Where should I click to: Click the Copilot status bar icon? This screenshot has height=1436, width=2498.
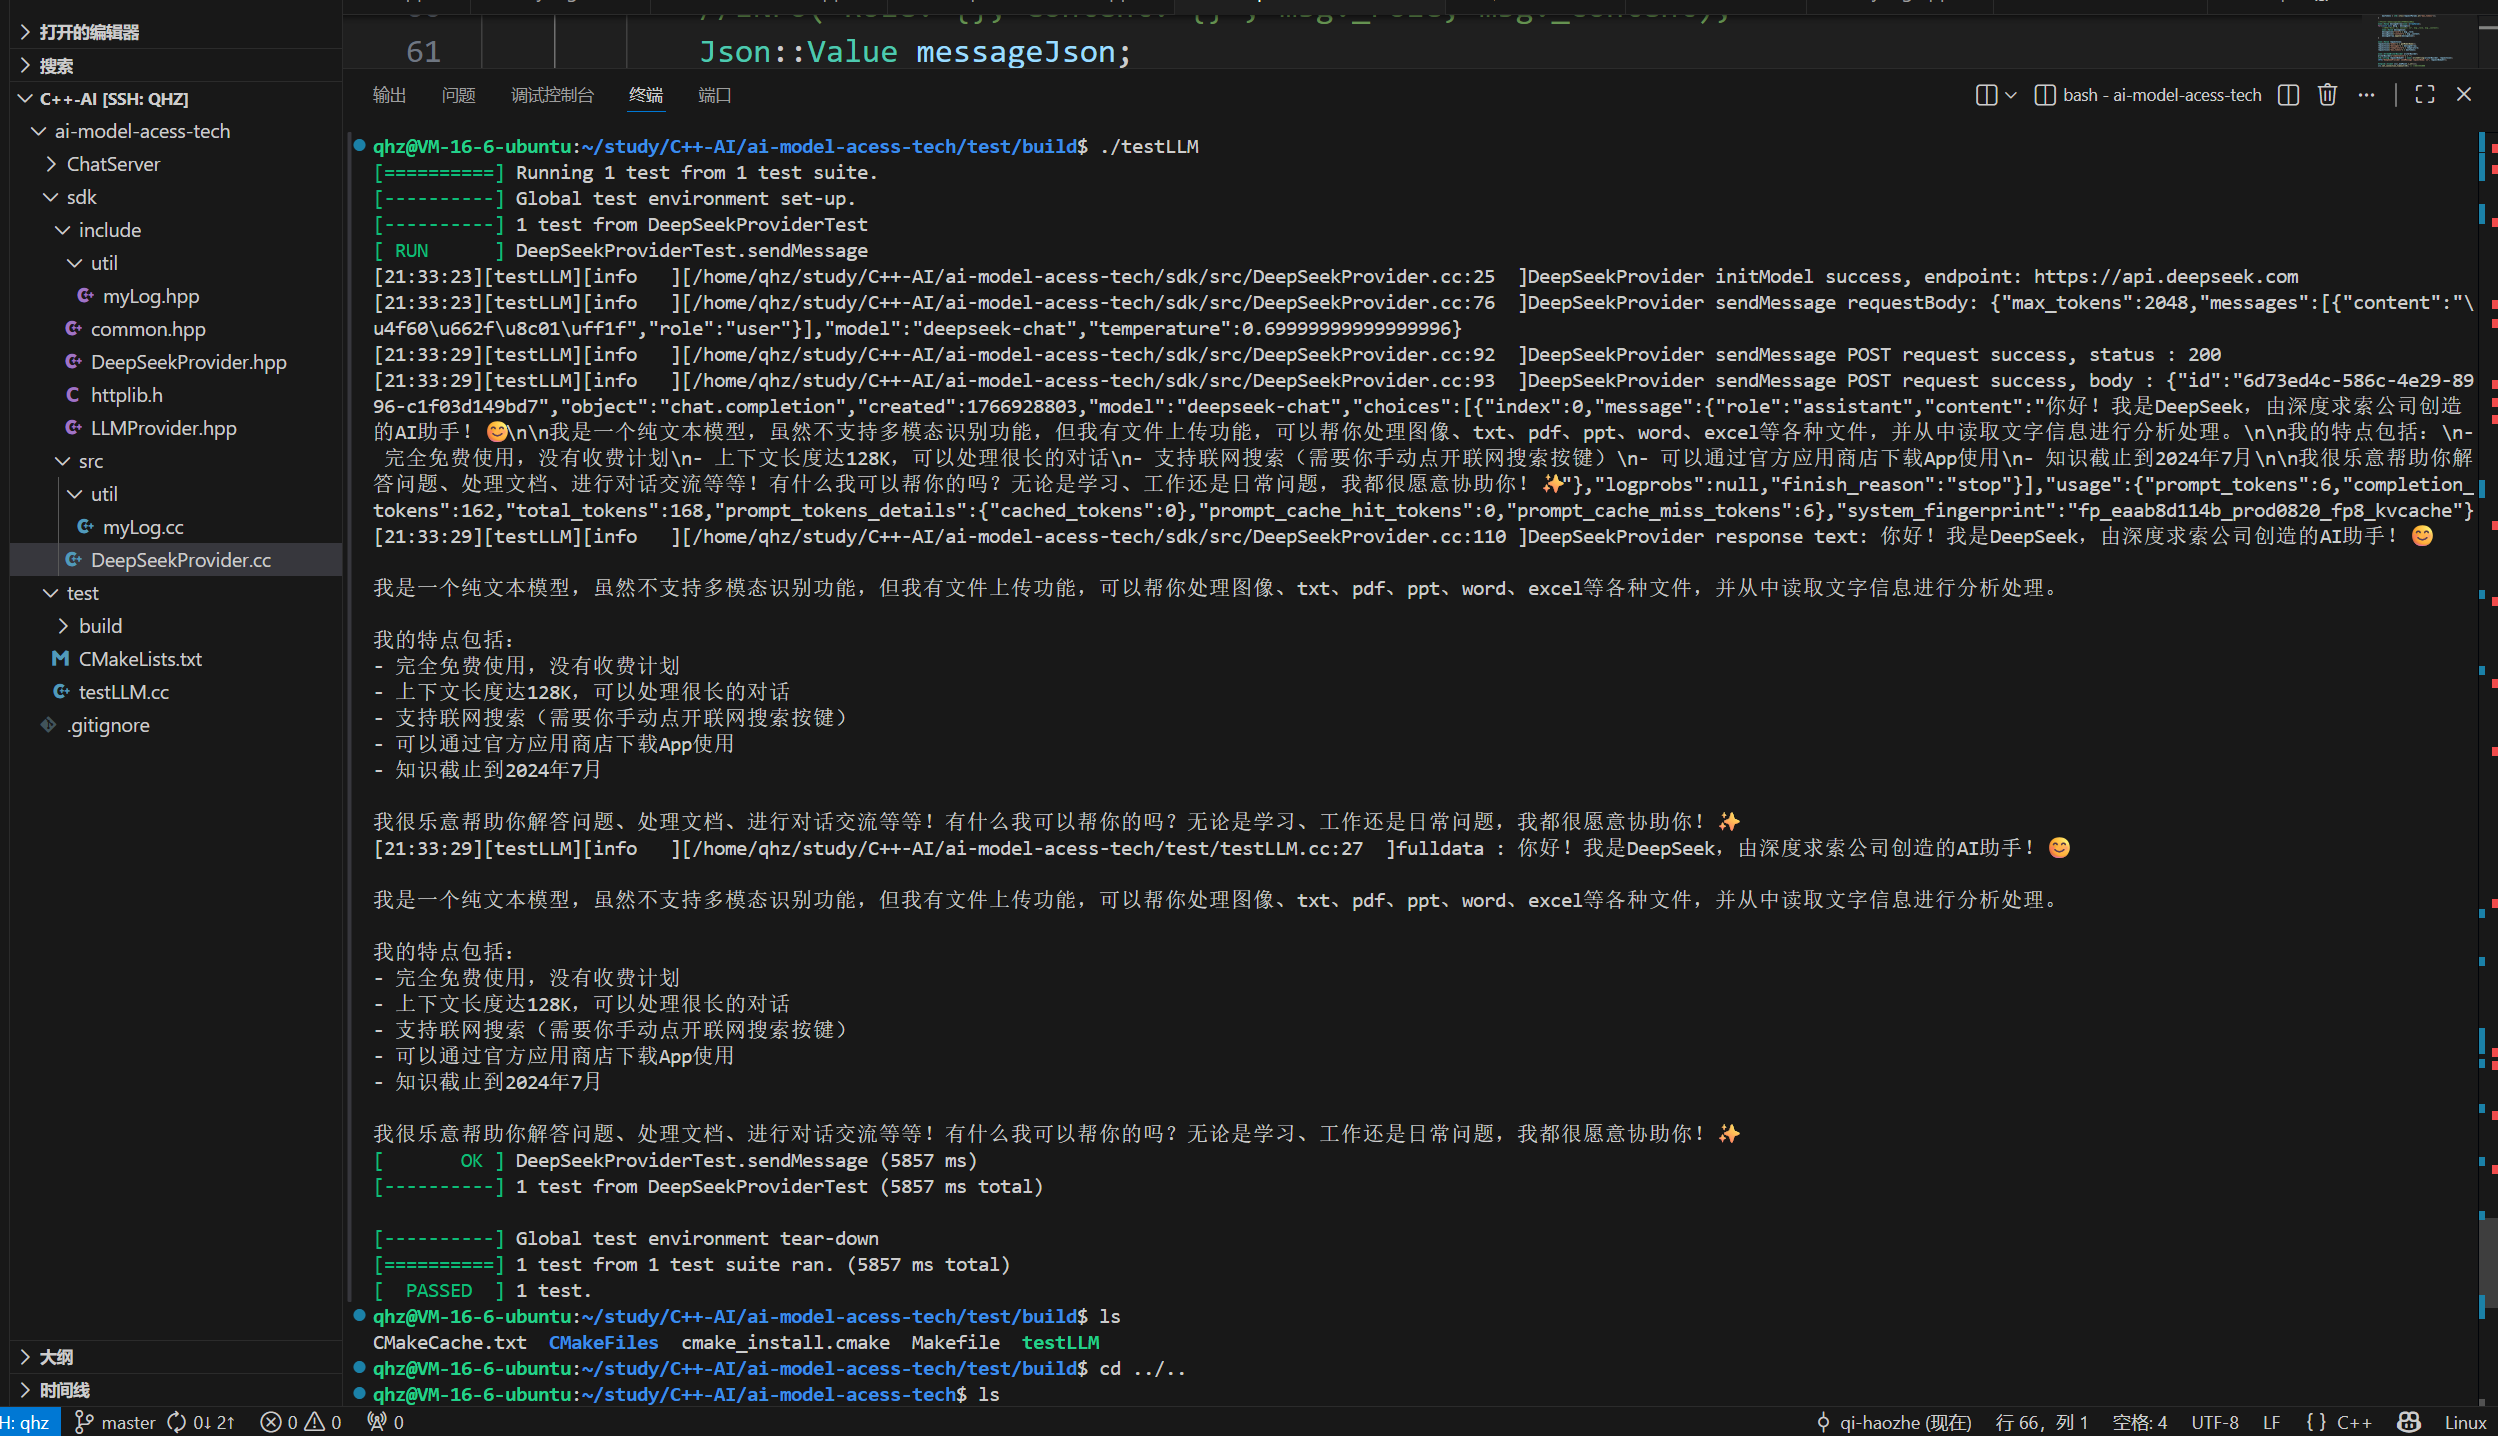click(2409, 1422)
